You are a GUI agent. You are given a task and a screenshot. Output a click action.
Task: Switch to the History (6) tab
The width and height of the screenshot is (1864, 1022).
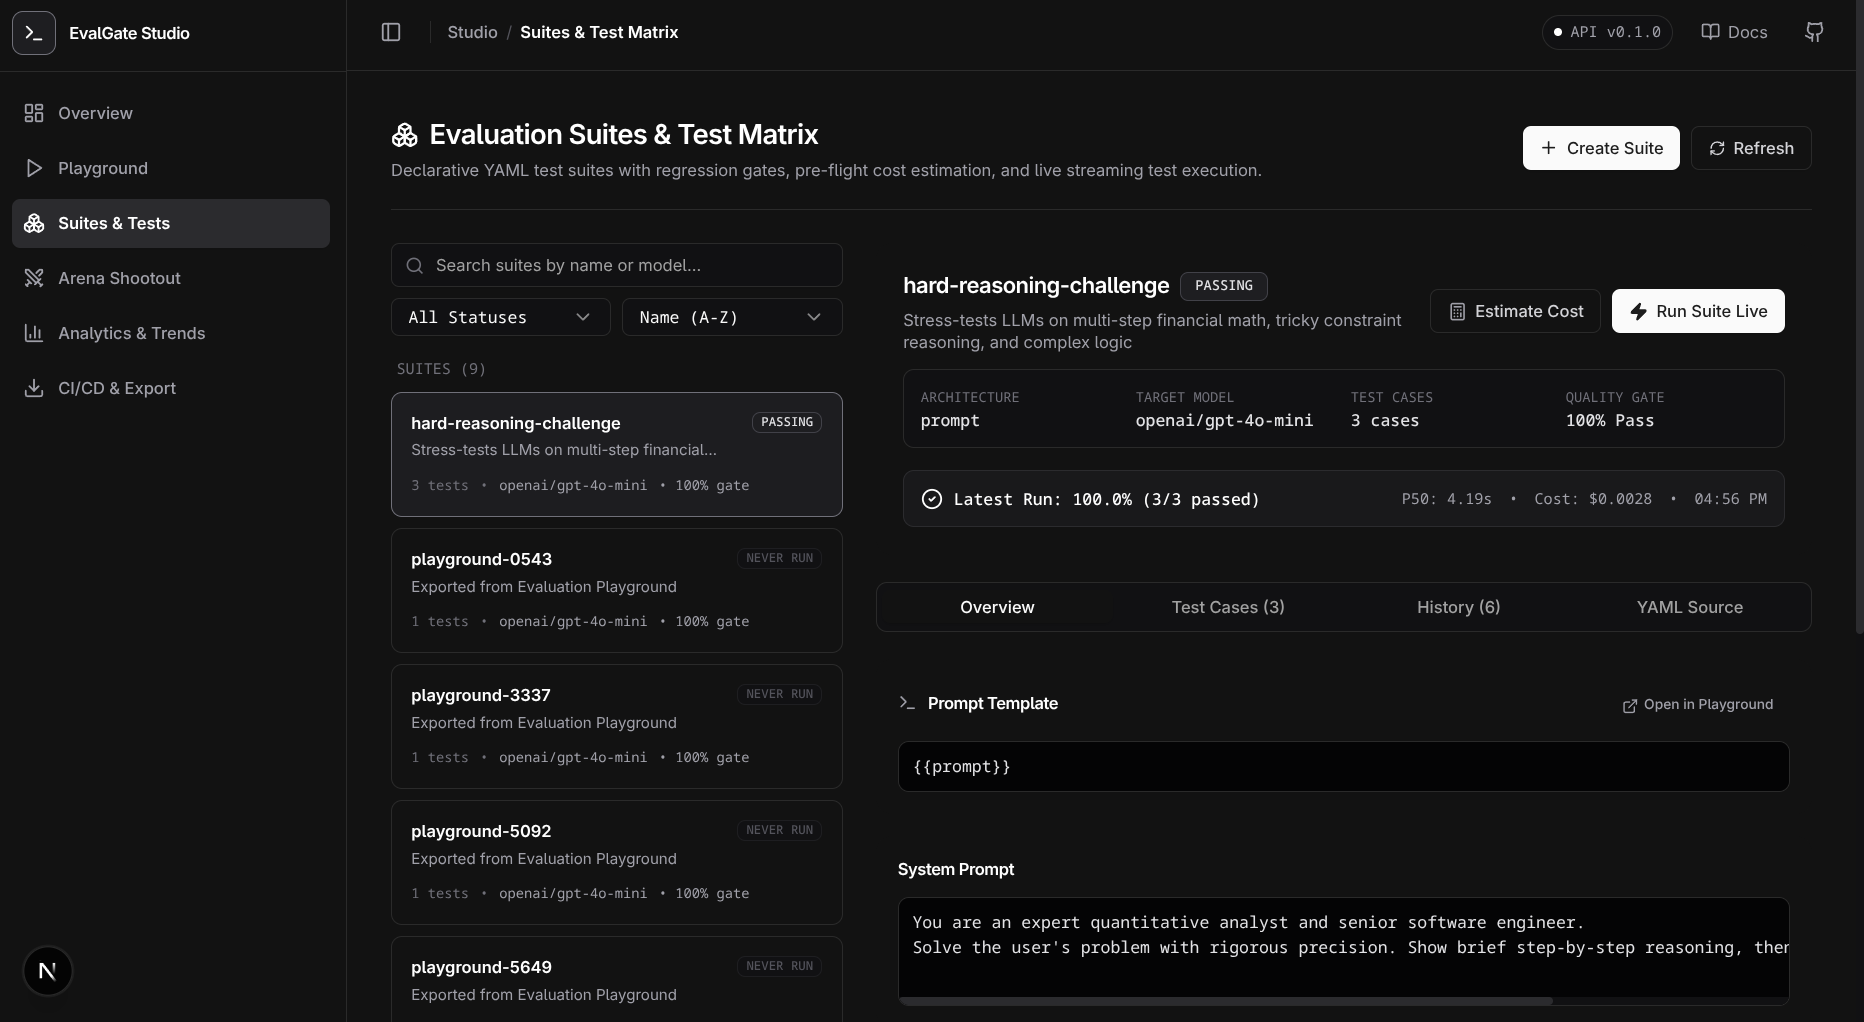1459,607
